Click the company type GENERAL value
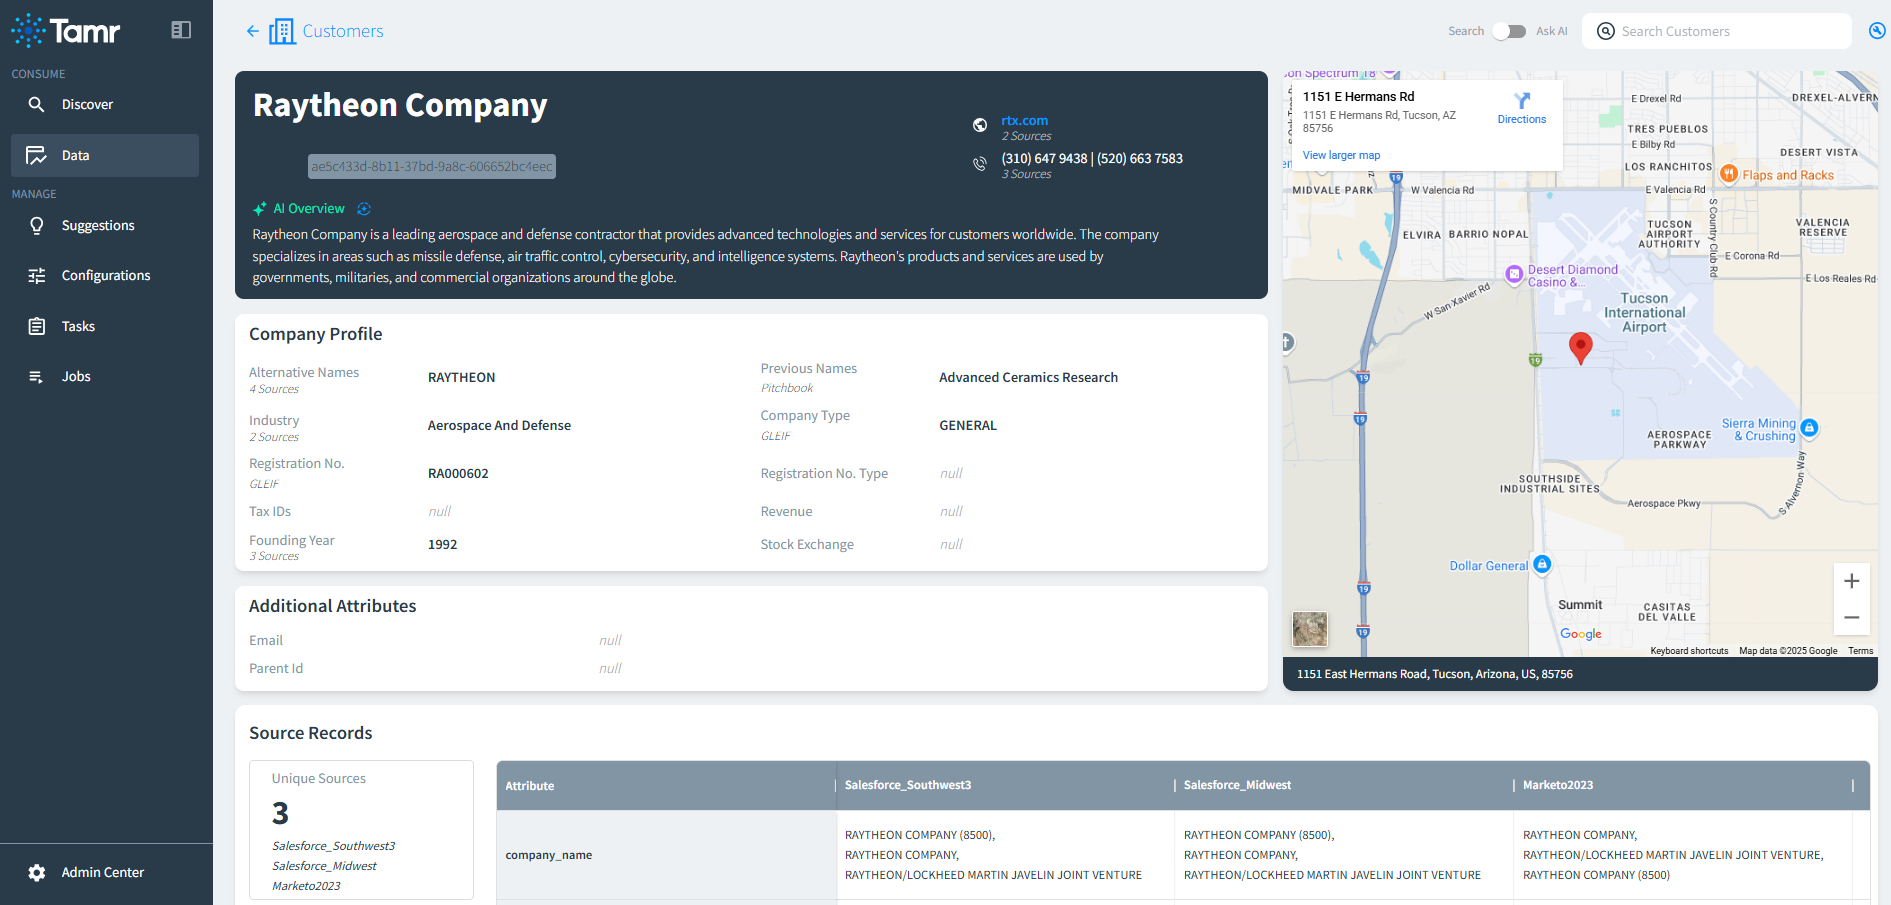 [x=968, y=425]
